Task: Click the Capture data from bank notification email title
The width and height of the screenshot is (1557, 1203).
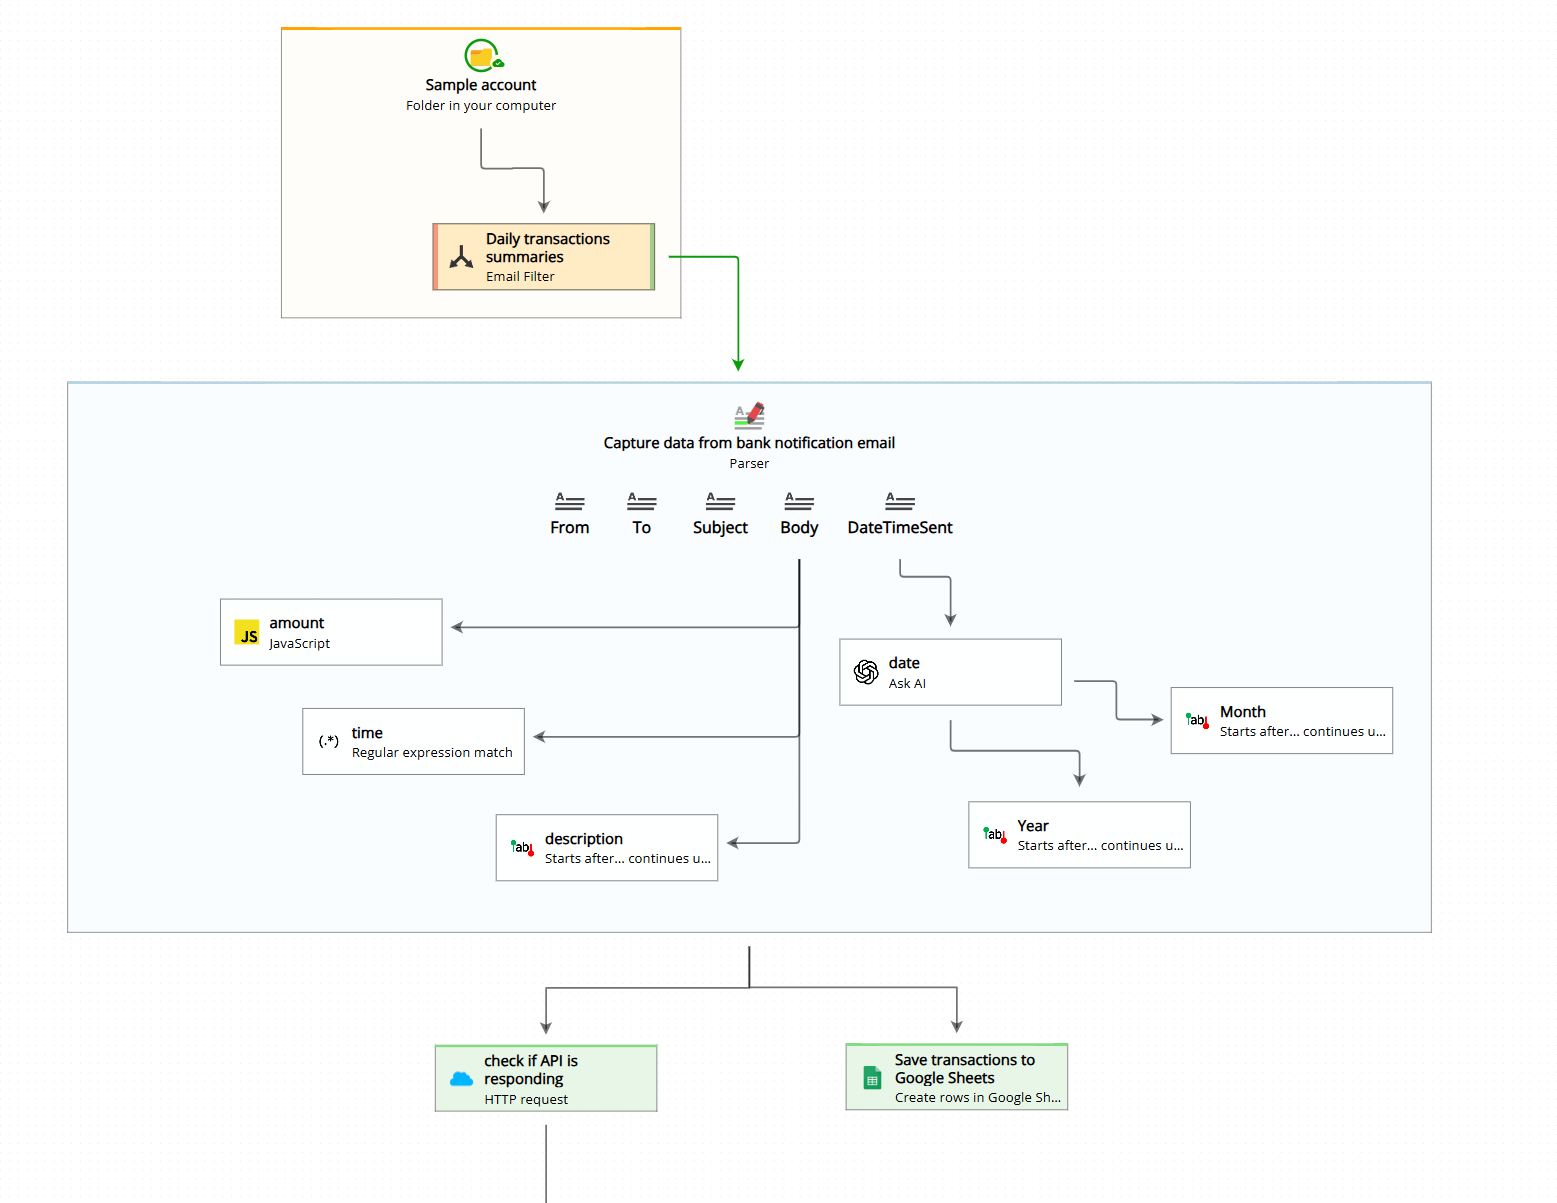Action: (x=749, y=442)
